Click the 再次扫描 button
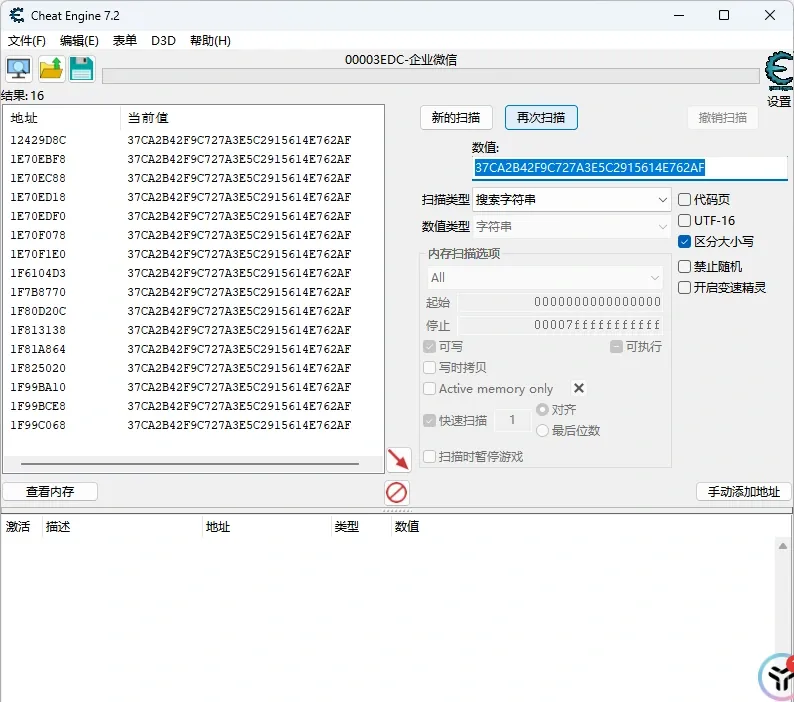 point(541,118)
